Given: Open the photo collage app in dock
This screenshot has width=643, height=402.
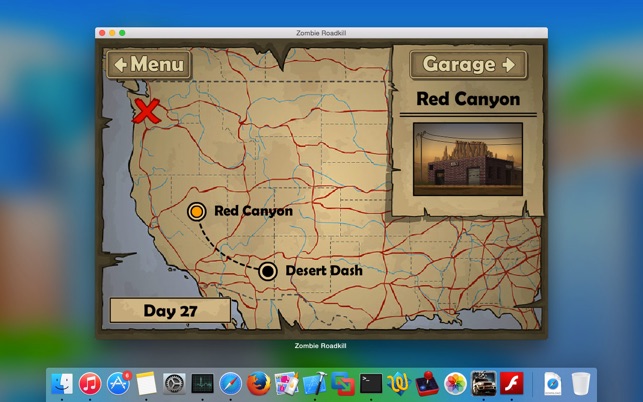Looking at the screenshot, I should click(287, 384).
